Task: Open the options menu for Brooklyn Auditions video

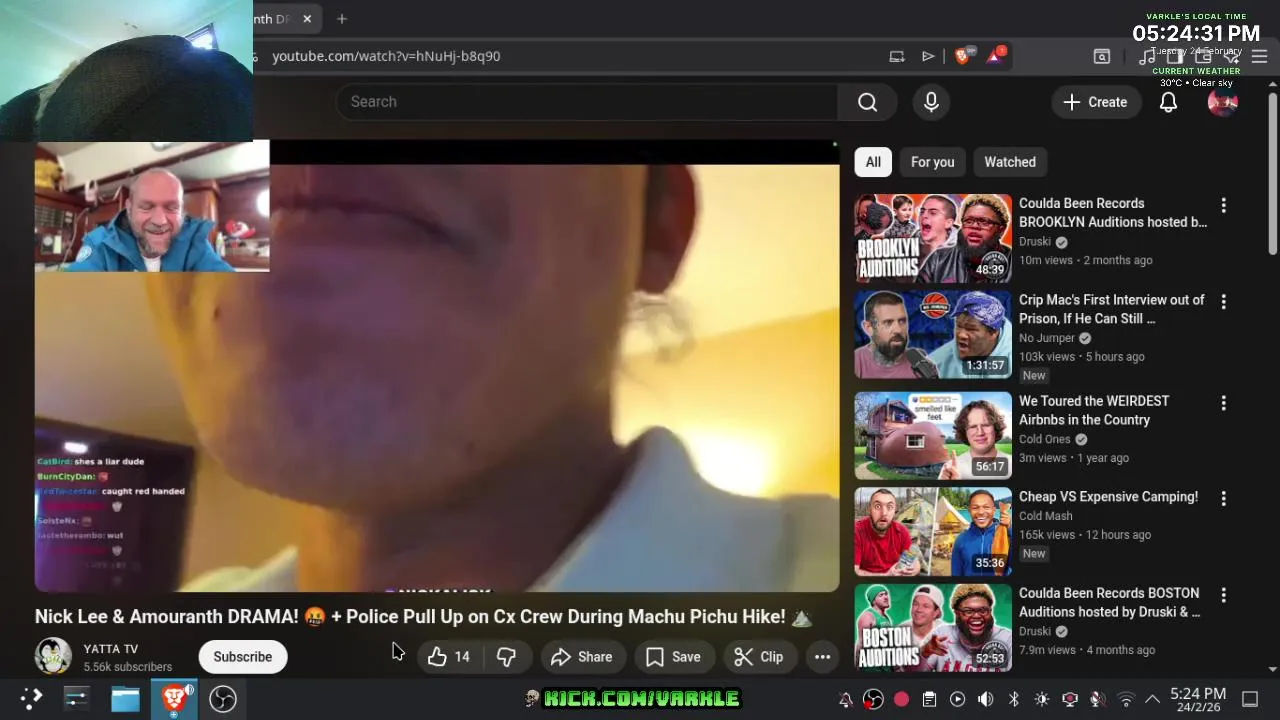Action: [1223, 205]
